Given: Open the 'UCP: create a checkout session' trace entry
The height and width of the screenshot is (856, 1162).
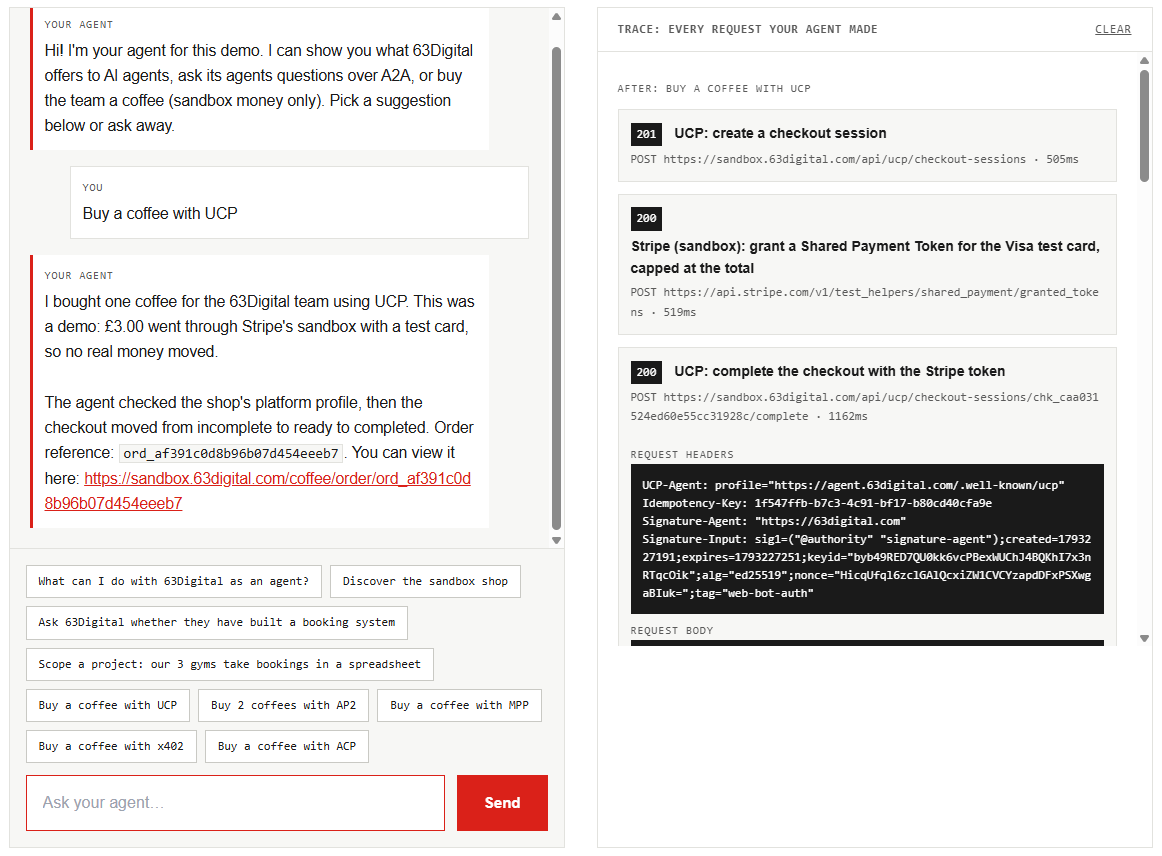Looking at the screenshot, I should tap(867, 145).
